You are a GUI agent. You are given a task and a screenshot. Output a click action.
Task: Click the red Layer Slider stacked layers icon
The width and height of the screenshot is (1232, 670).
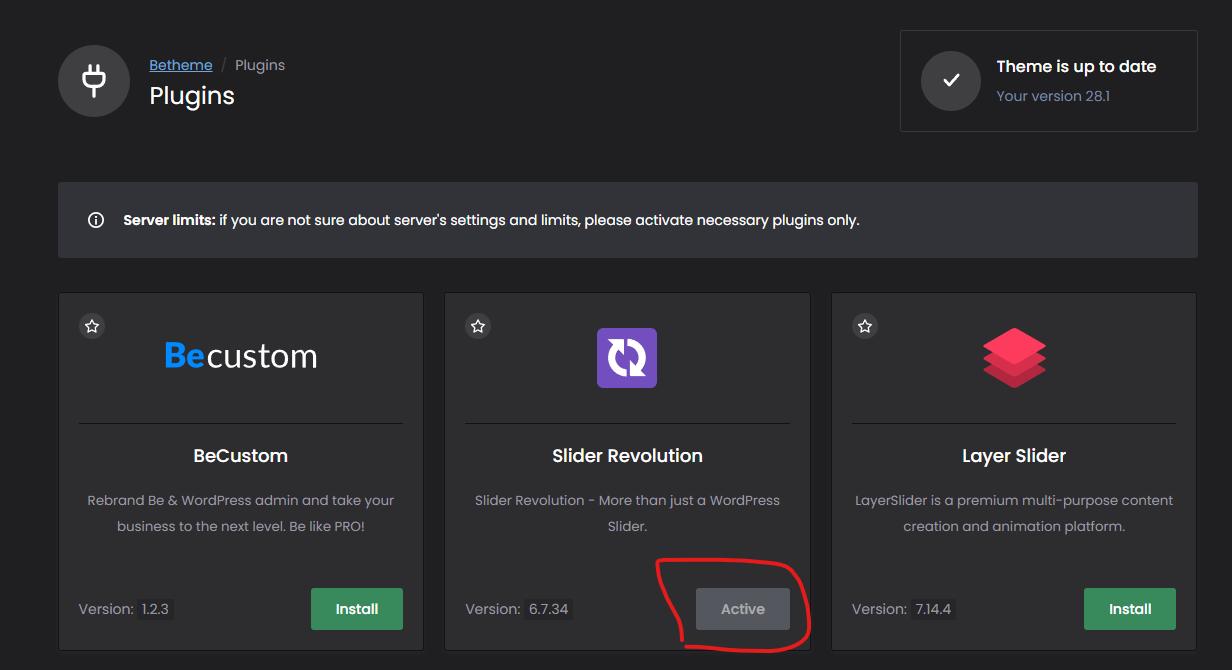click(1014, 358)
